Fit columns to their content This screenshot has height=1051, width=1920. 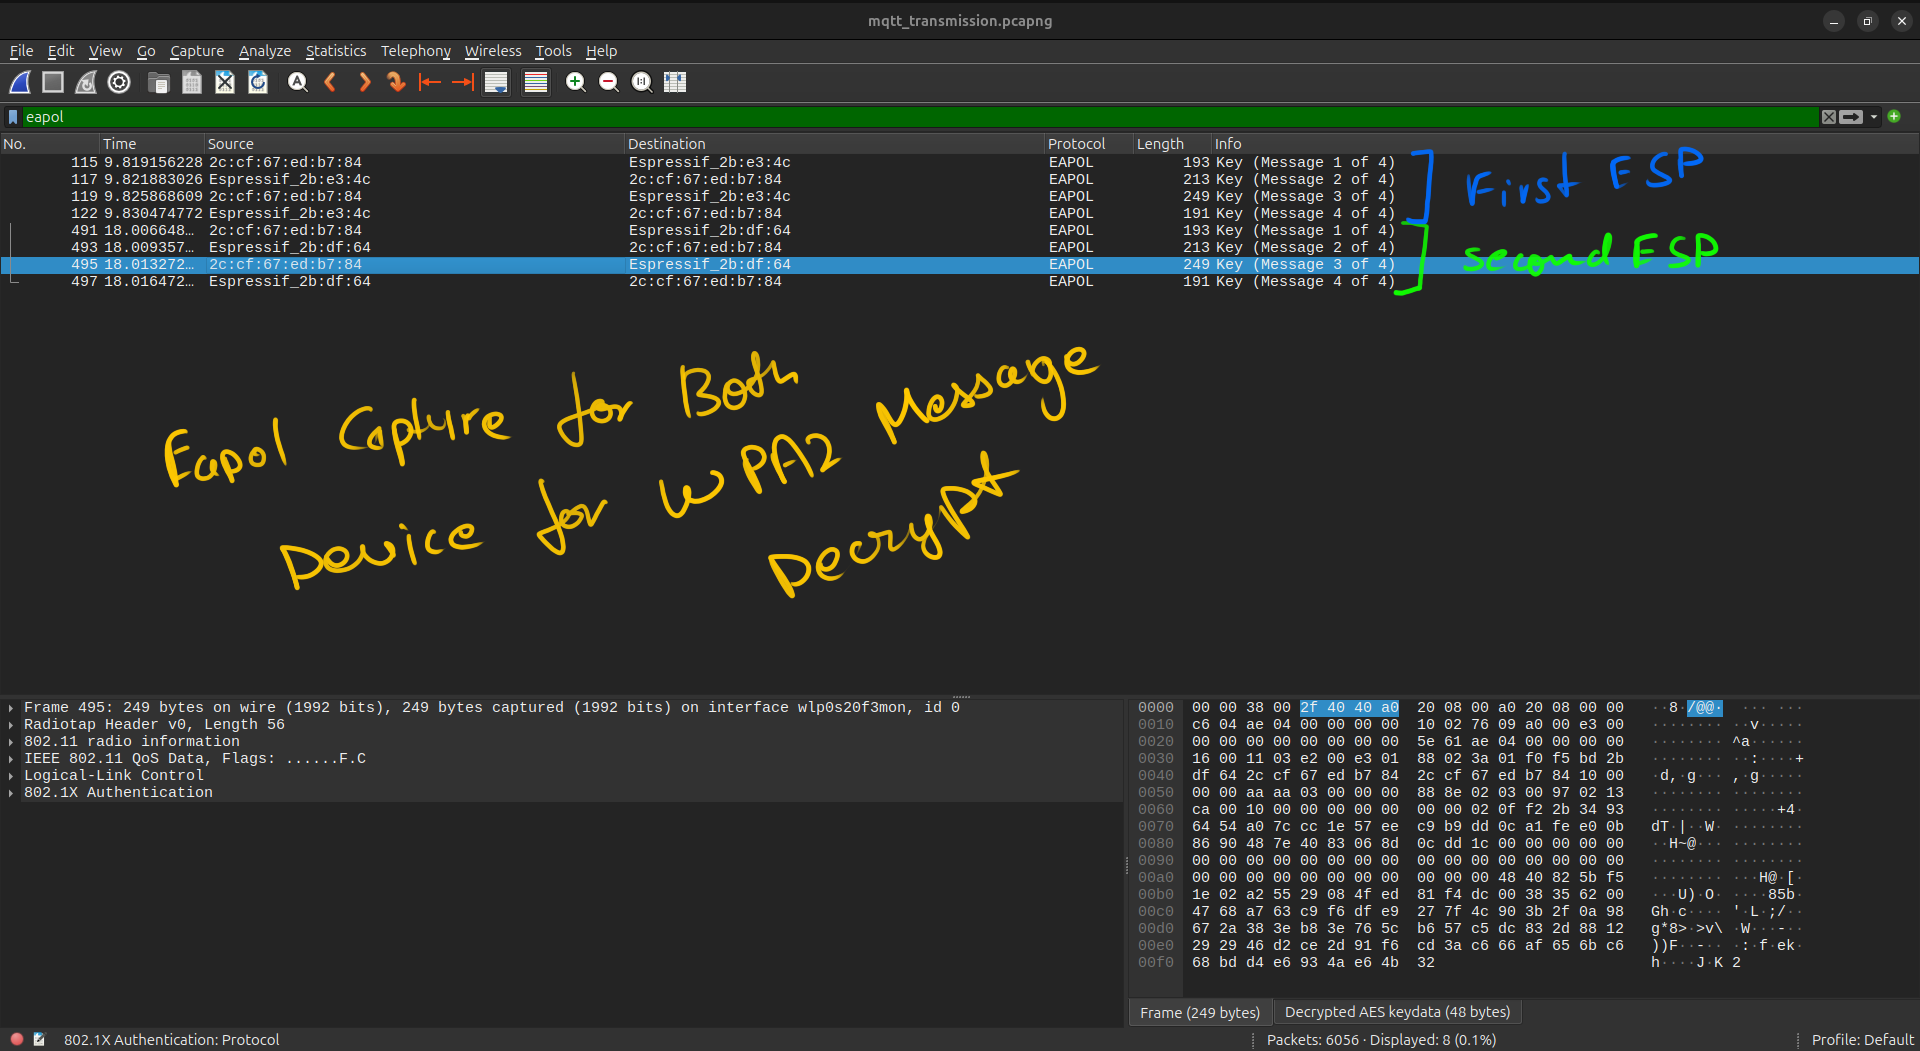(675, 82)
